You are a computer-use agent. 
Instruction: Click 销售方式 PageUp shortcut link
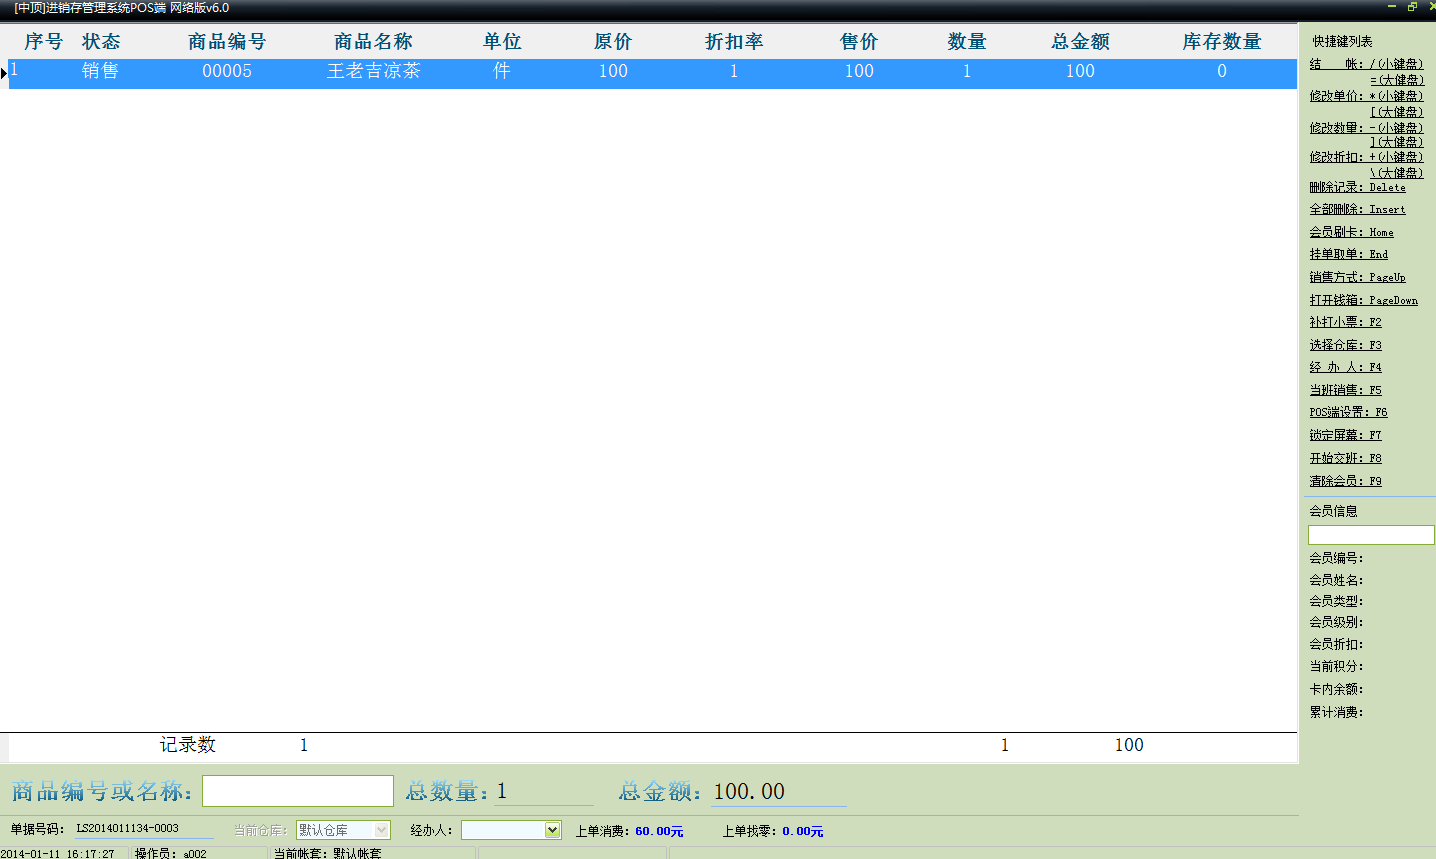[x=1357, y=277]
